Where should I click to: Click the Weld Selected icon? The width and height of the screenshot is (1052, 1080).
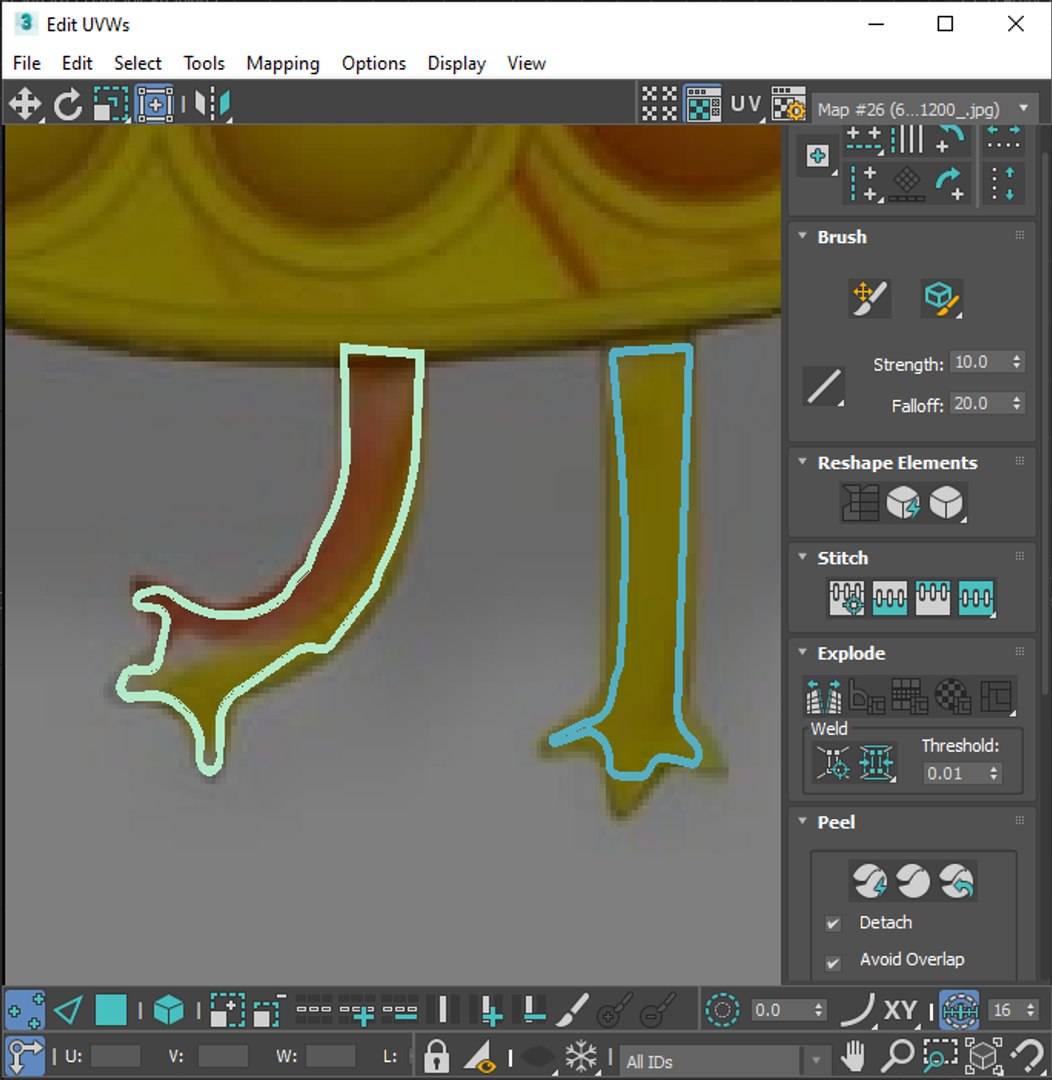[x=876, y=762]
